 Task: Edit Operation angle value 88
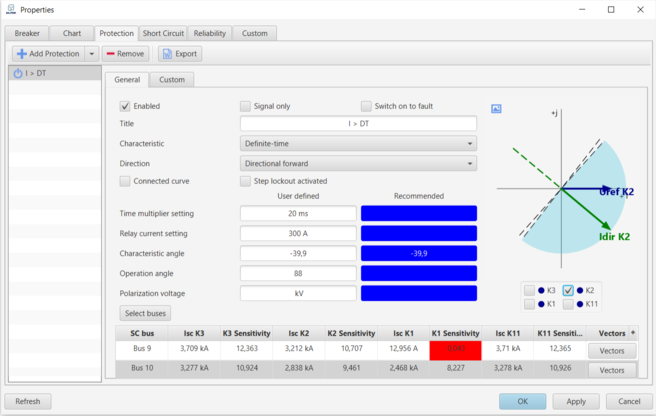(298, 273)
